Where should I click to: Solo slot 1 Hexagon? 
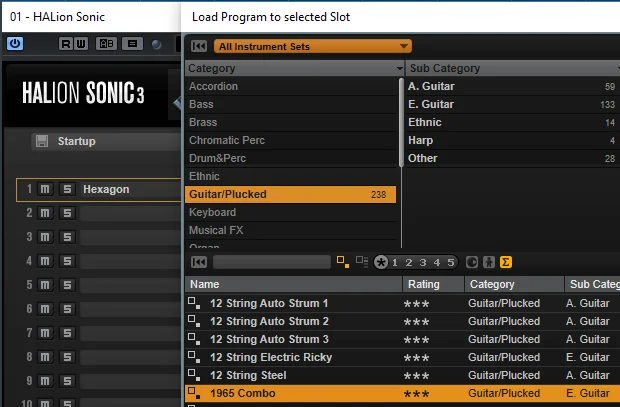pyautogui.click(x=67, y=189)
